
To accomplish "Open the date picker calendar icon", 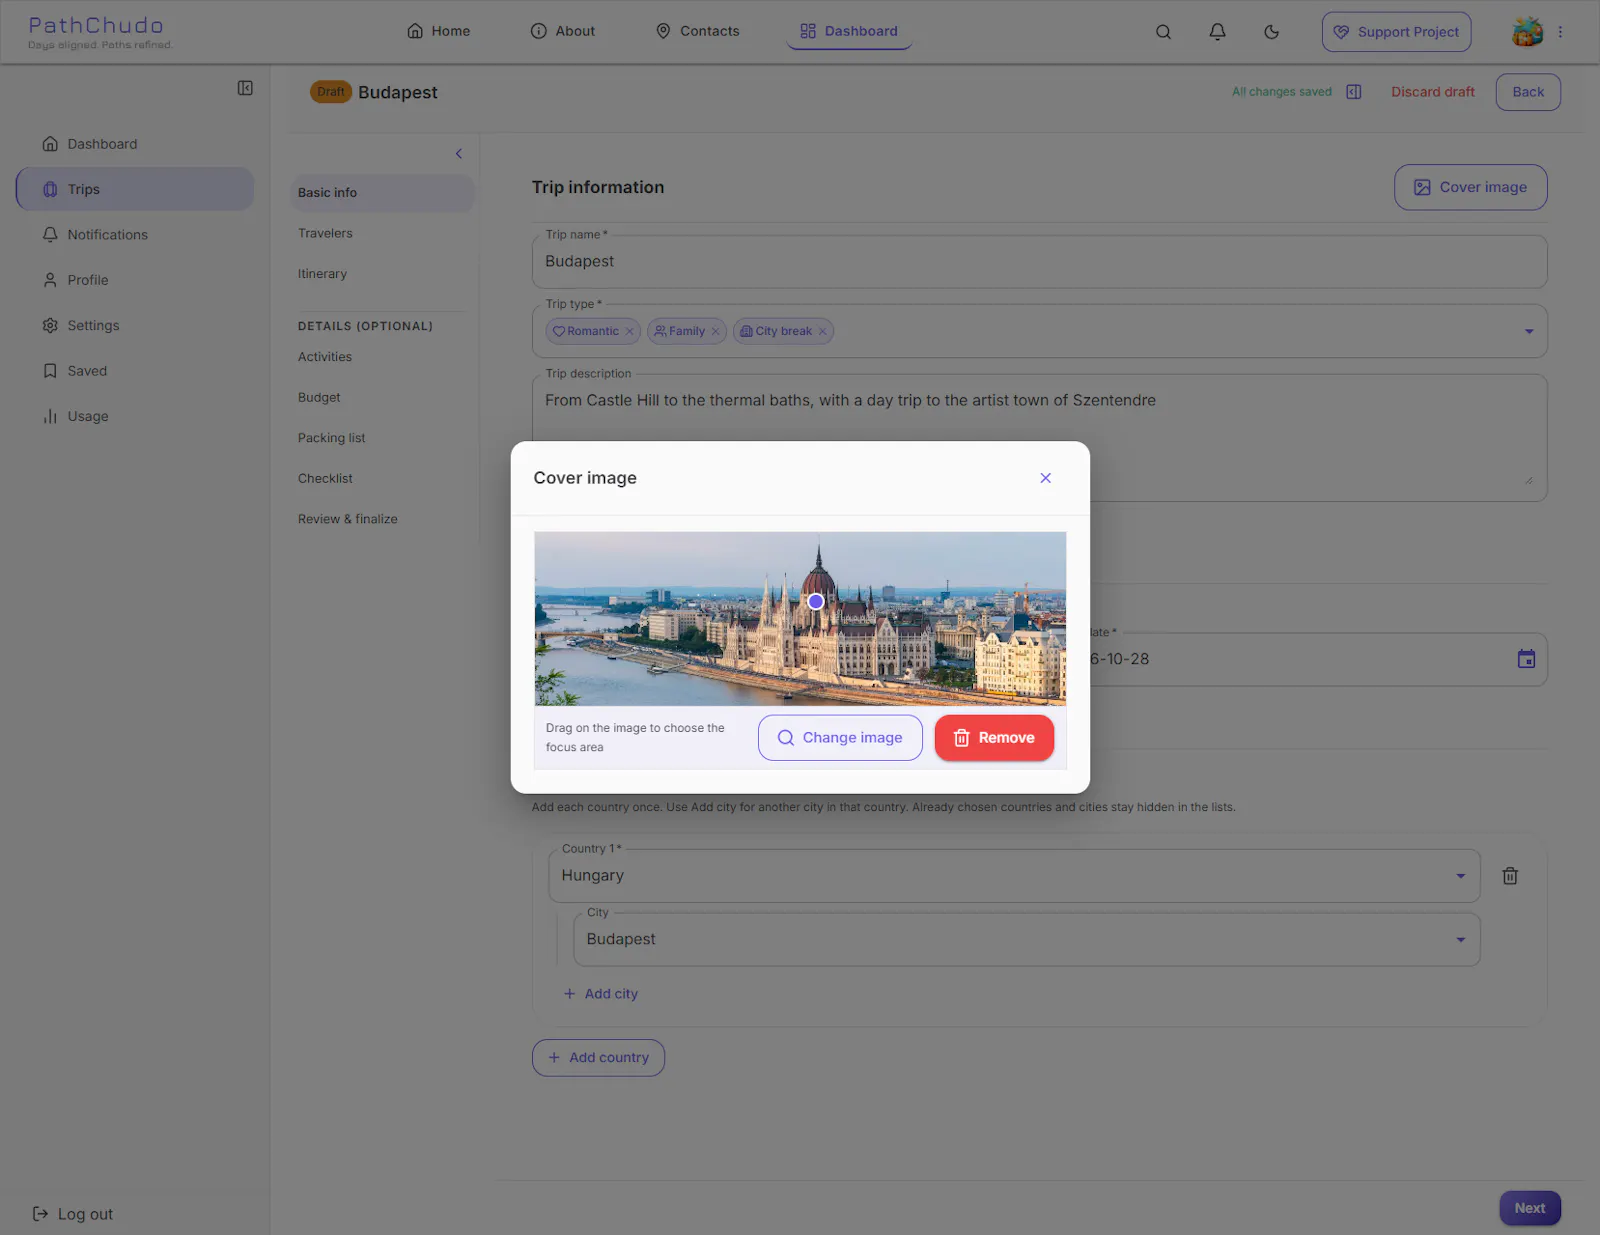I will coord(1526,659).
